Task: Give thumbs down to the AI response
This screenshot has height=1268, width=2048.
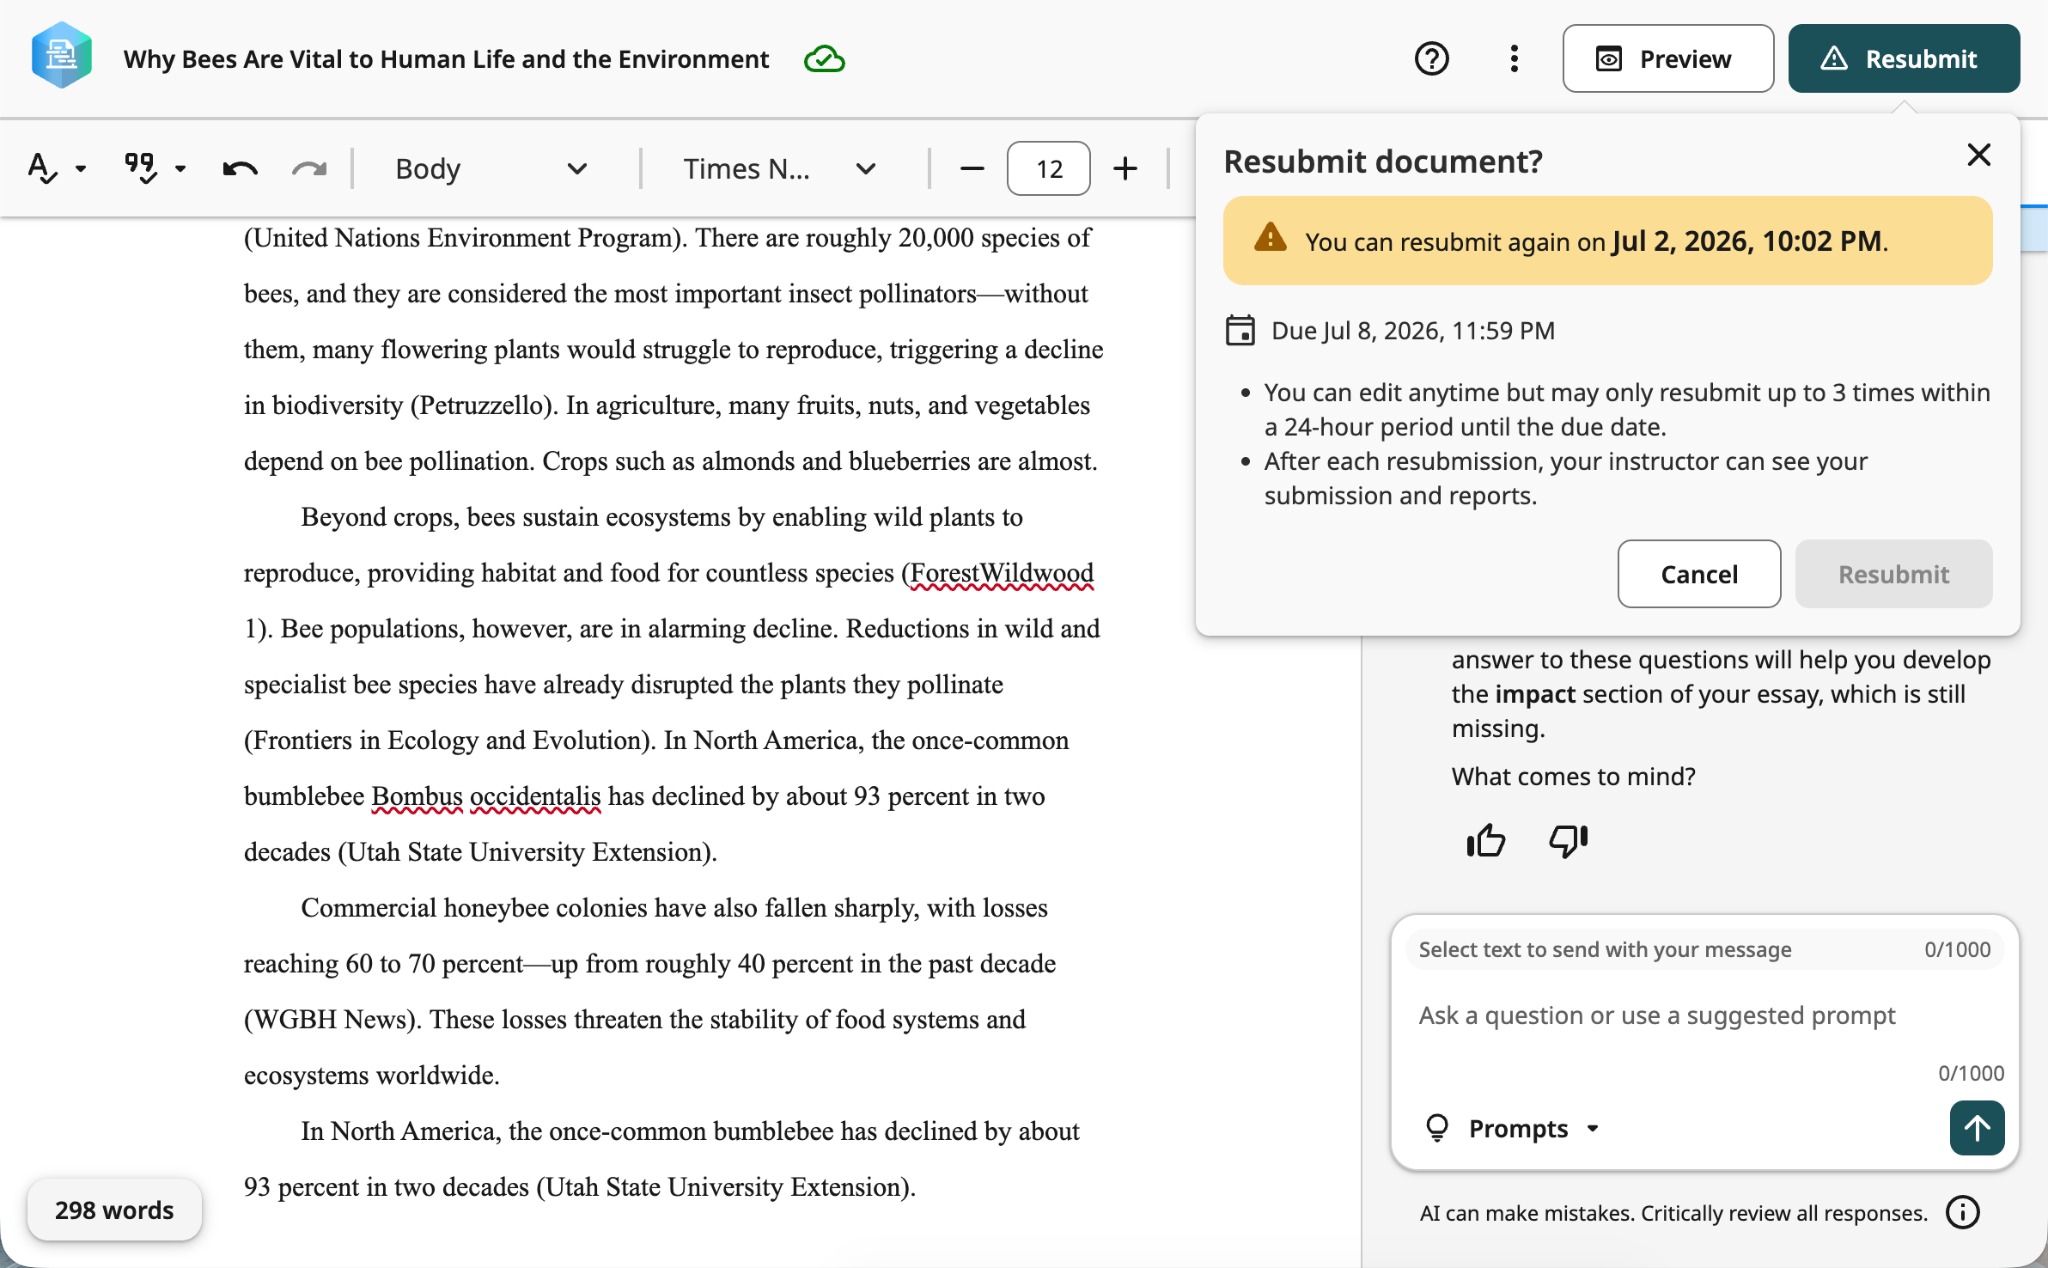Action: [x=1568, y=840]
